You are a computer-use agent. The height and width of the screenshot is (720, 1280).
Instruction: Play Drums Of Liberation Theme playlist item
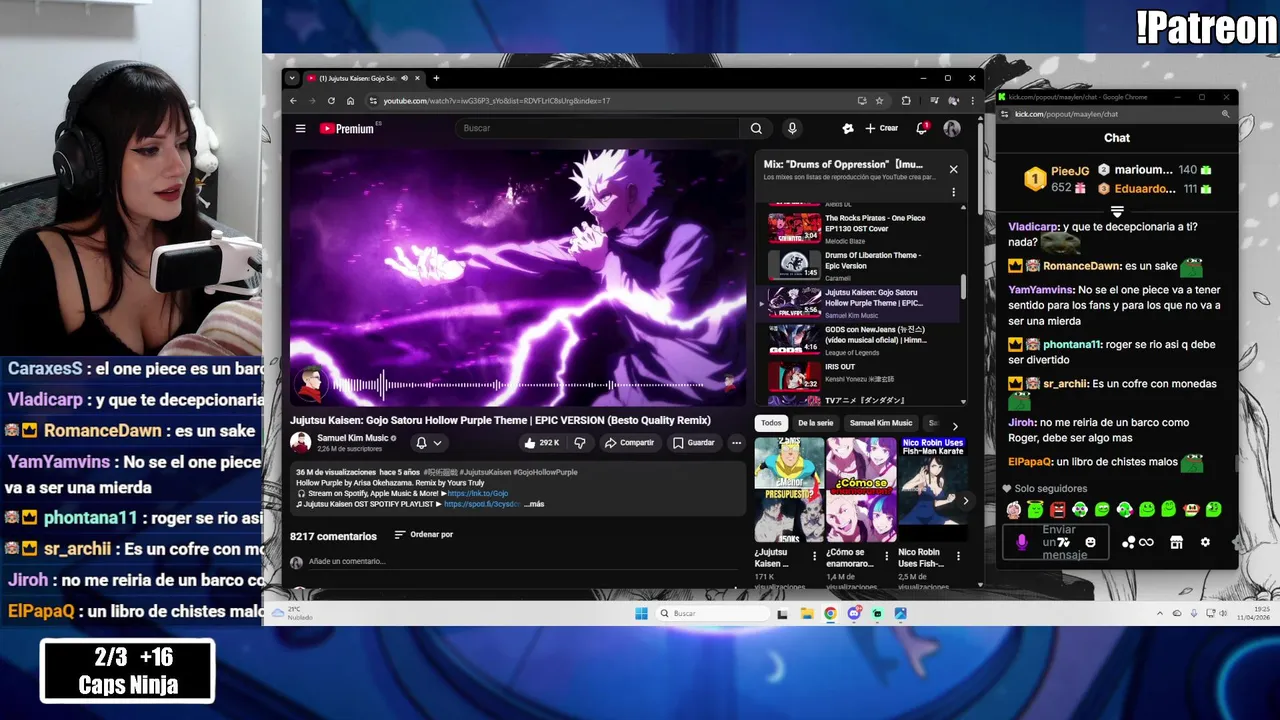click(x=860, y=265)
